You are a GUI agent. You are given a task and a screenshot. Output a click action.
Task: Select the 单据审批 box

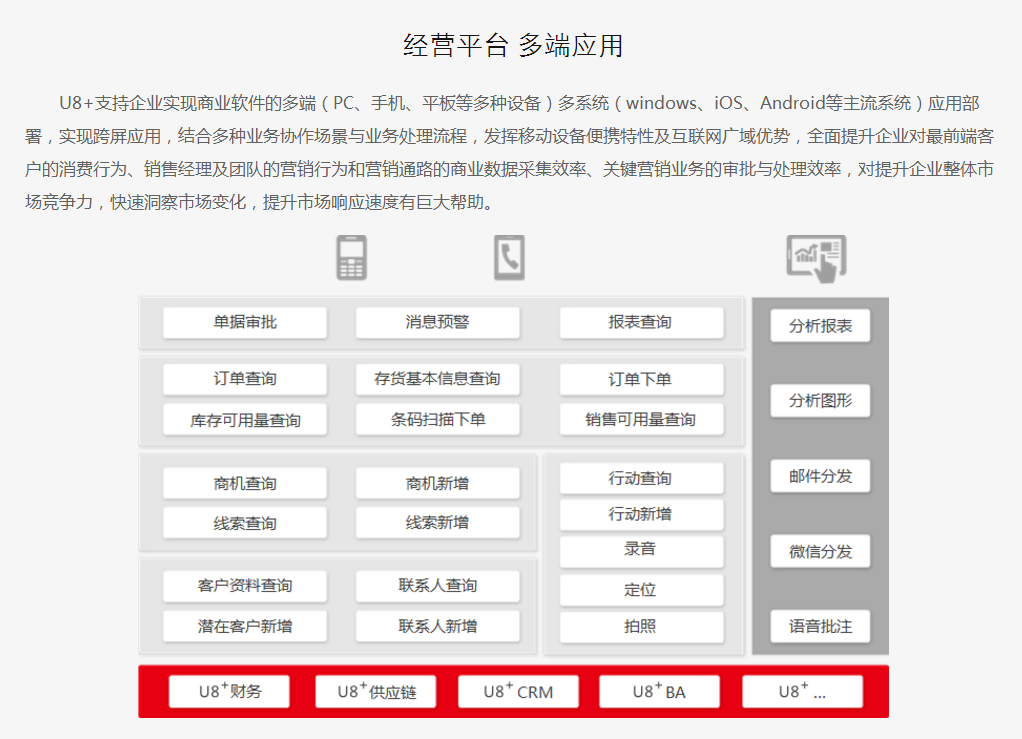(x=245, y=322)
